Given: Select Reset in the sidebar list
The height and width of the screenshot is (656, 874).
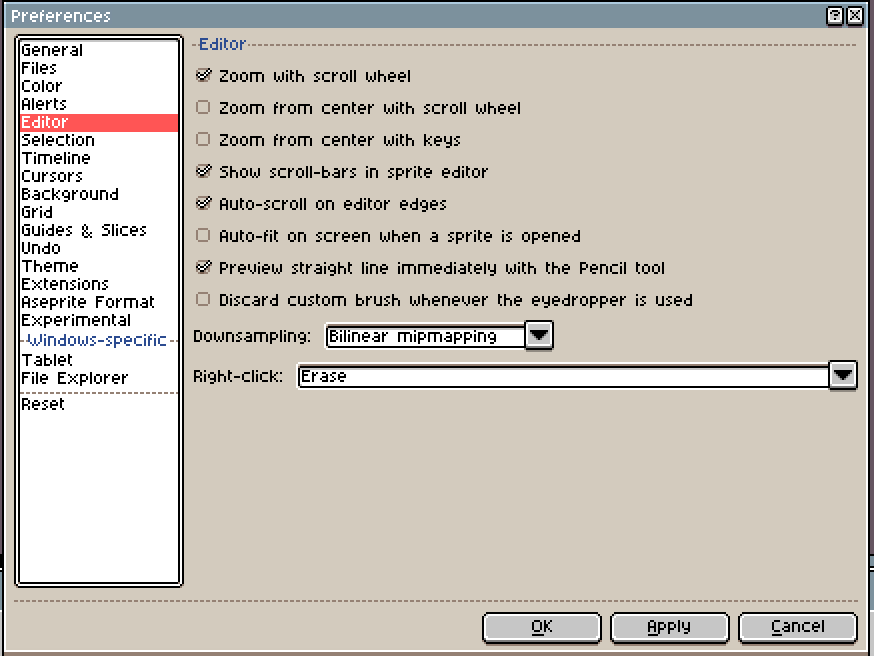Looking at the screenshot, I should [x=43, y=404].
